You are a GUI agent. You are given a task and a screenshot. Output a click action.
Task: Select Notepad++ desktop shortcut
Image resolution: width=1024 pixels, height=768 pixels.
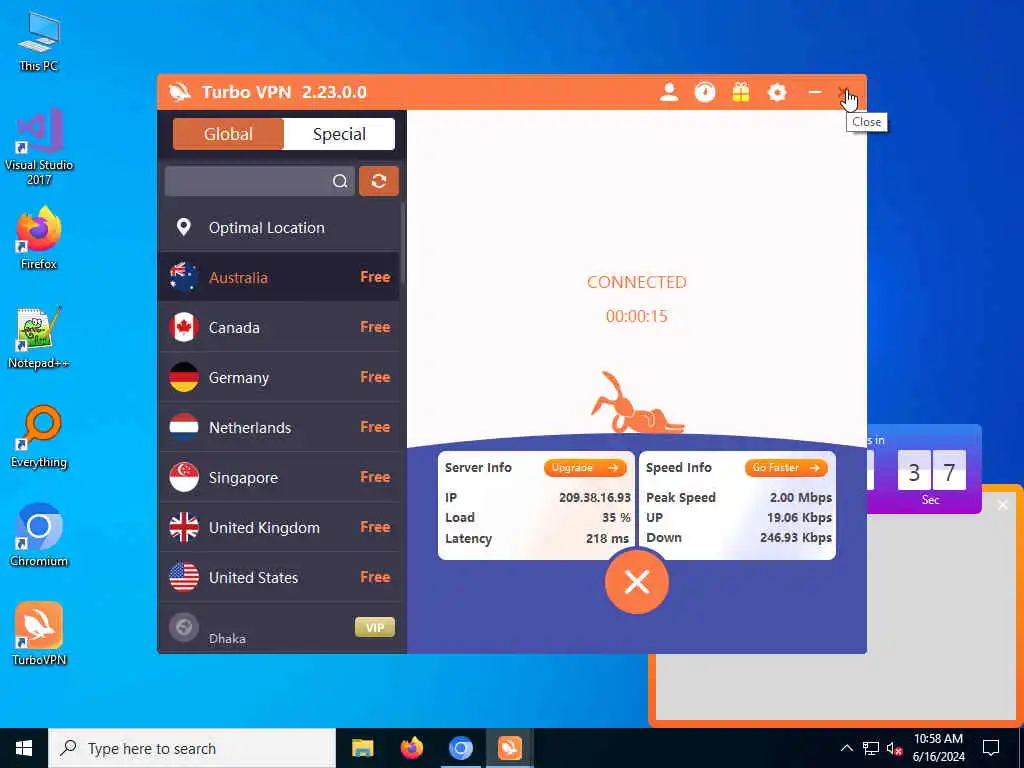(x=39, y=338)
